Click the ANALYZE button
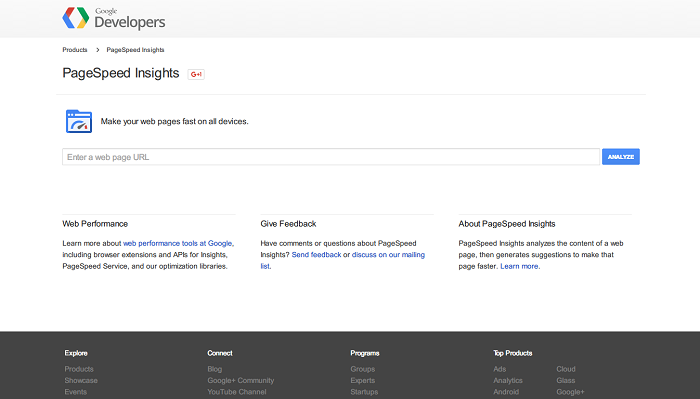 click(621, 157)
